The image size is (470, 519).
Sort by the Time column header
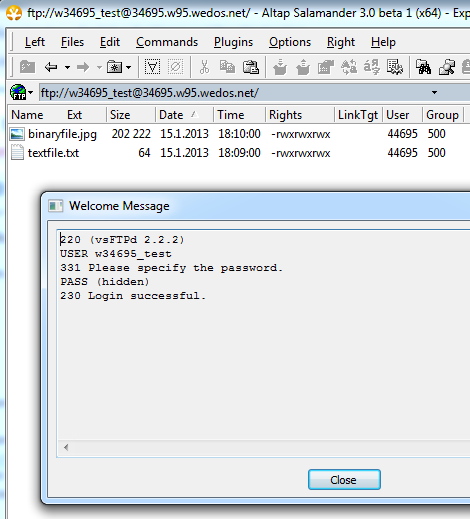click(x=239, y=115)
